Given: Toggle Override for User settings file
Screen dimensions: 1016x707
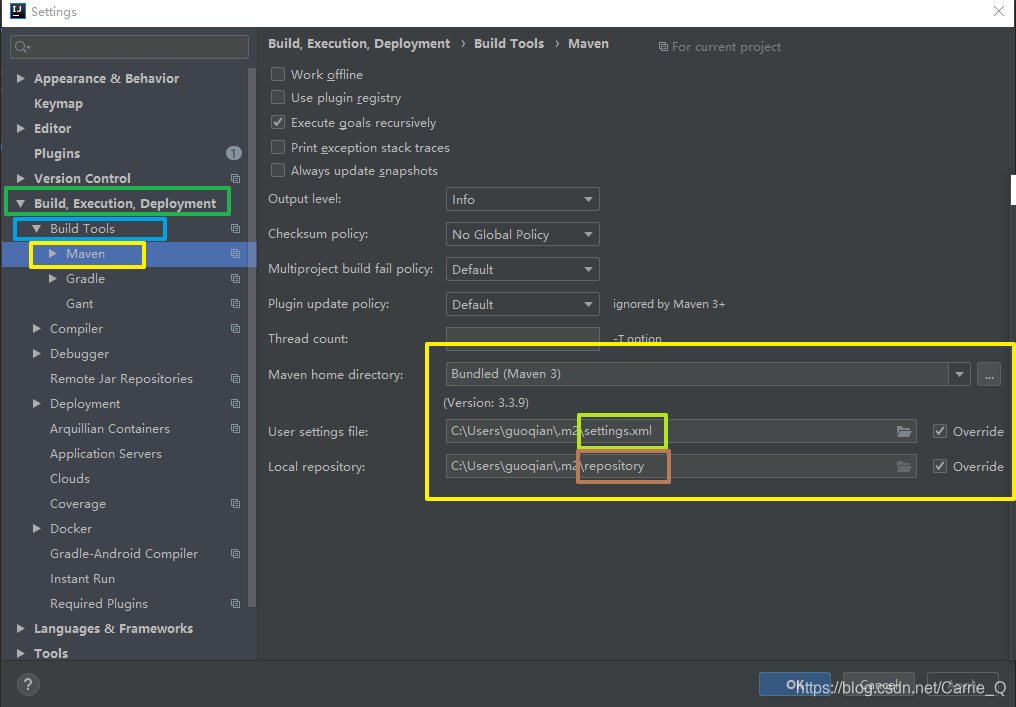Looking at the screenshot, I should tap(940, 432).
